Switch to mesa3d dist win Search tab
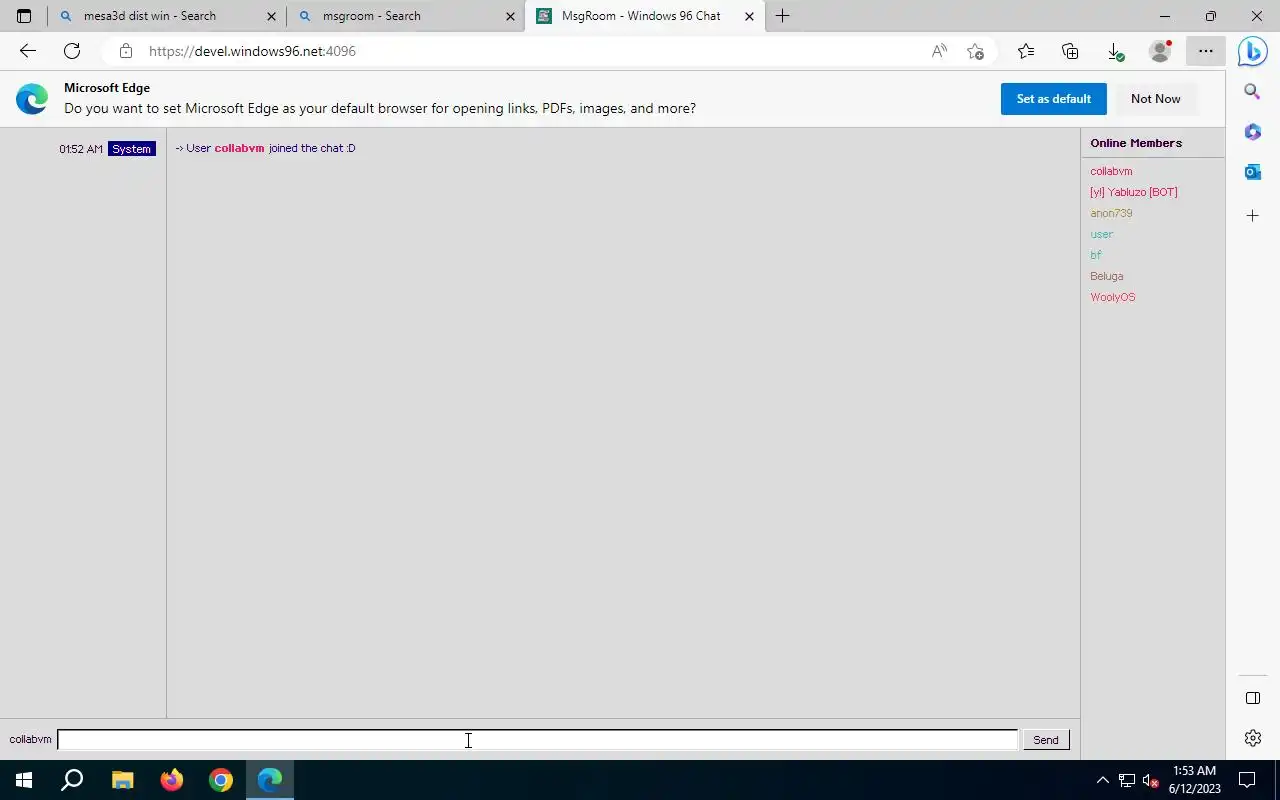The height and width of the screenshot is (800, 1280). coord(167,16)
